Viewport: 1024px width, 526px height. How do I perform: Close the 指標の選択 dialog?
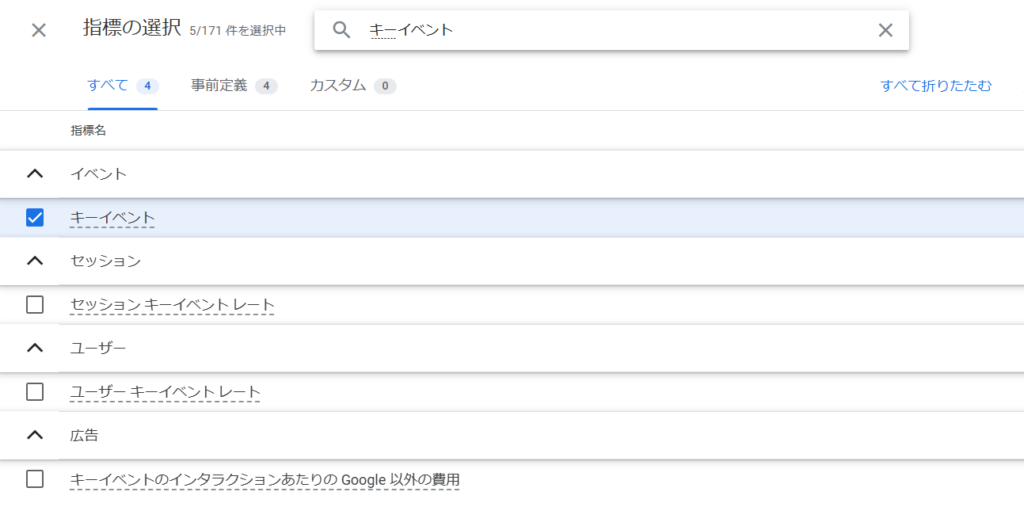[x=39, y=30]
